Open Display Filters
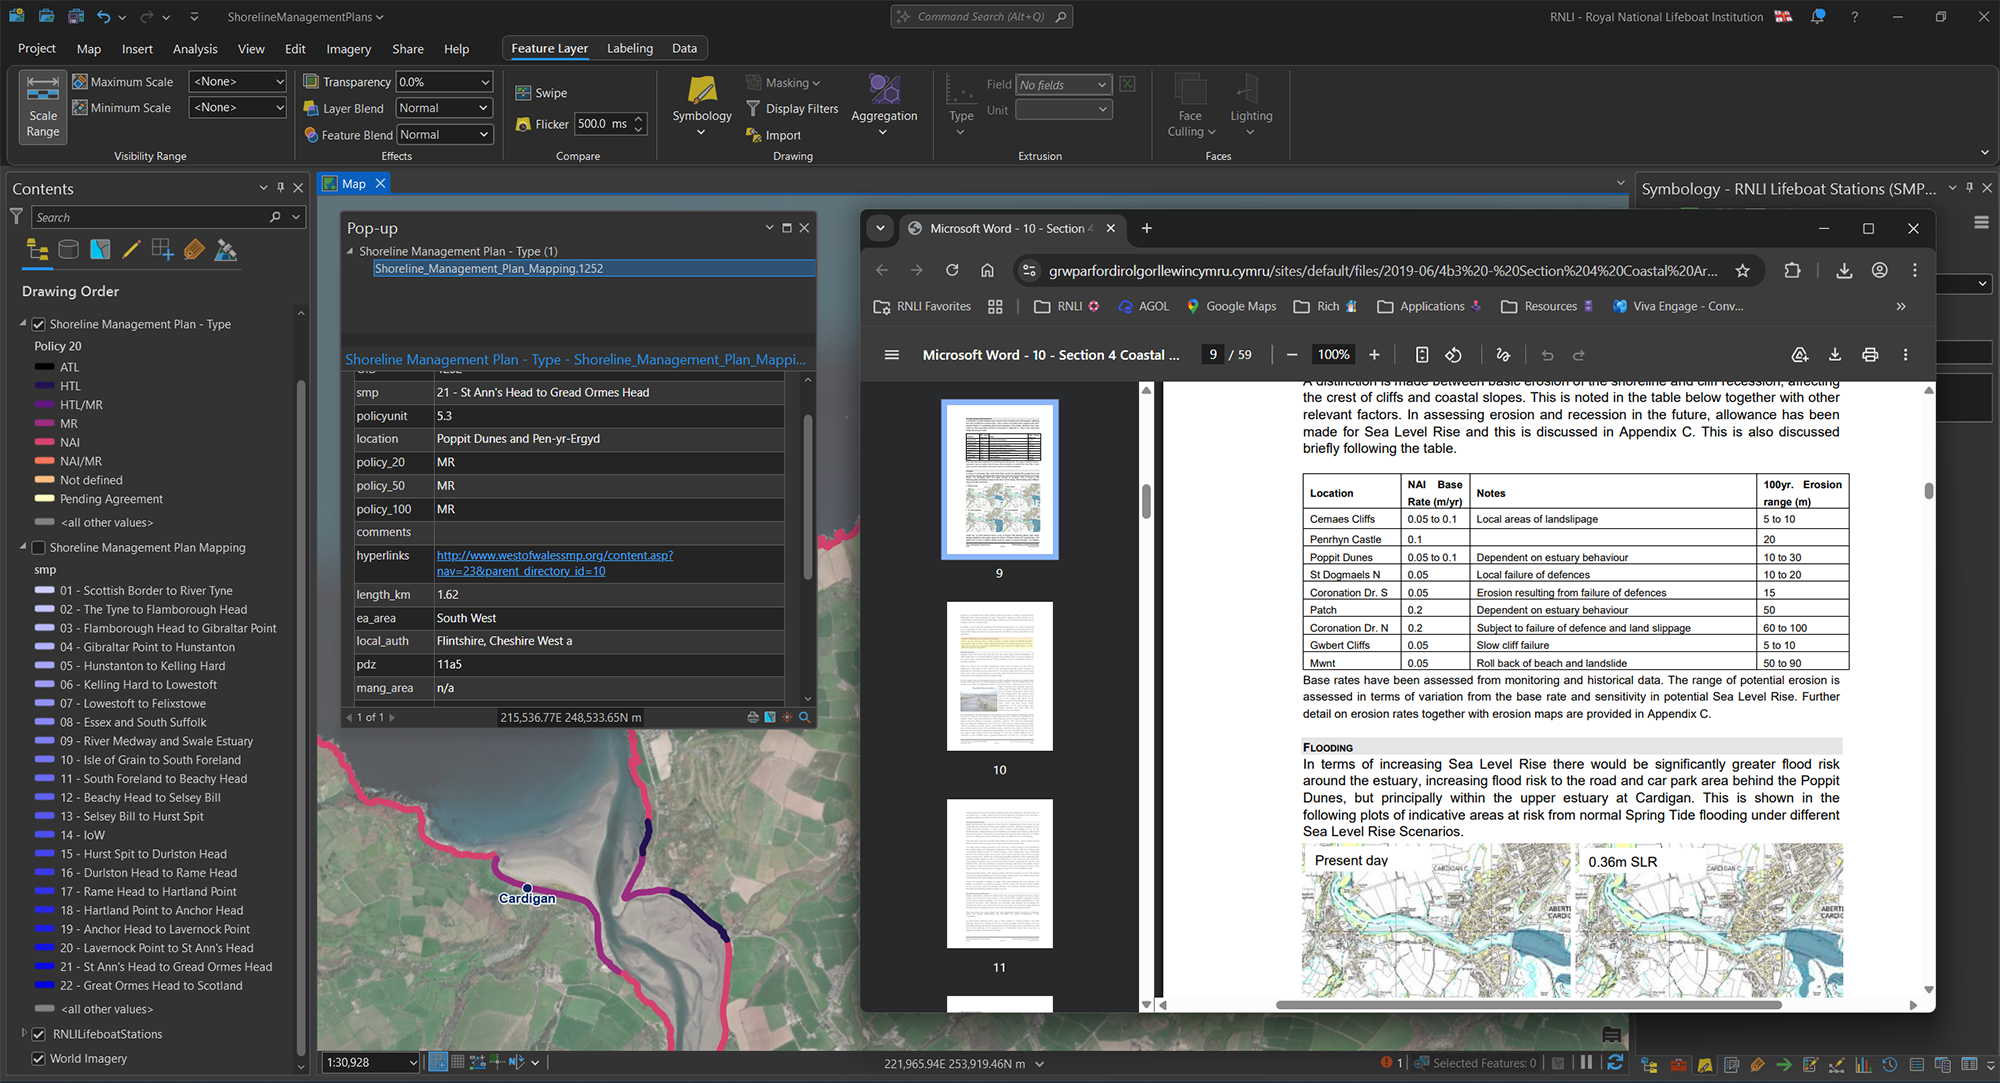The width and height of the screenshot is (2000, 1083). coord(792,109)
